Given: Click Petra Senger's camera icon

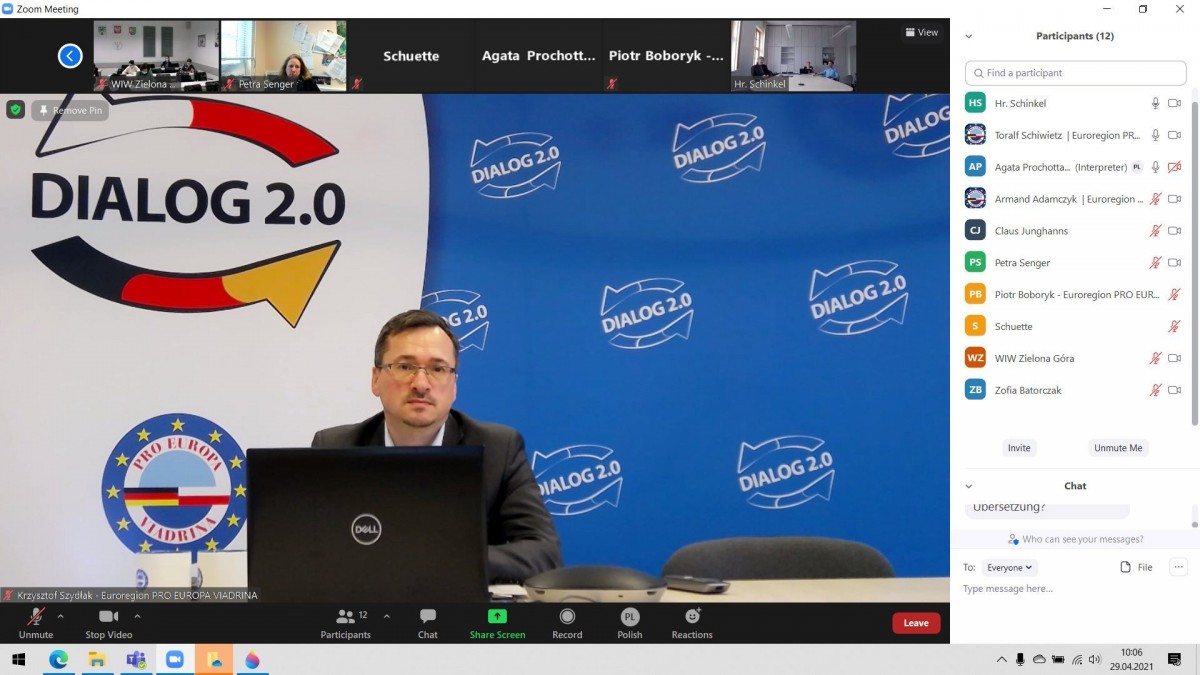Looking at the screenshot, I should tap(1175, 263).
